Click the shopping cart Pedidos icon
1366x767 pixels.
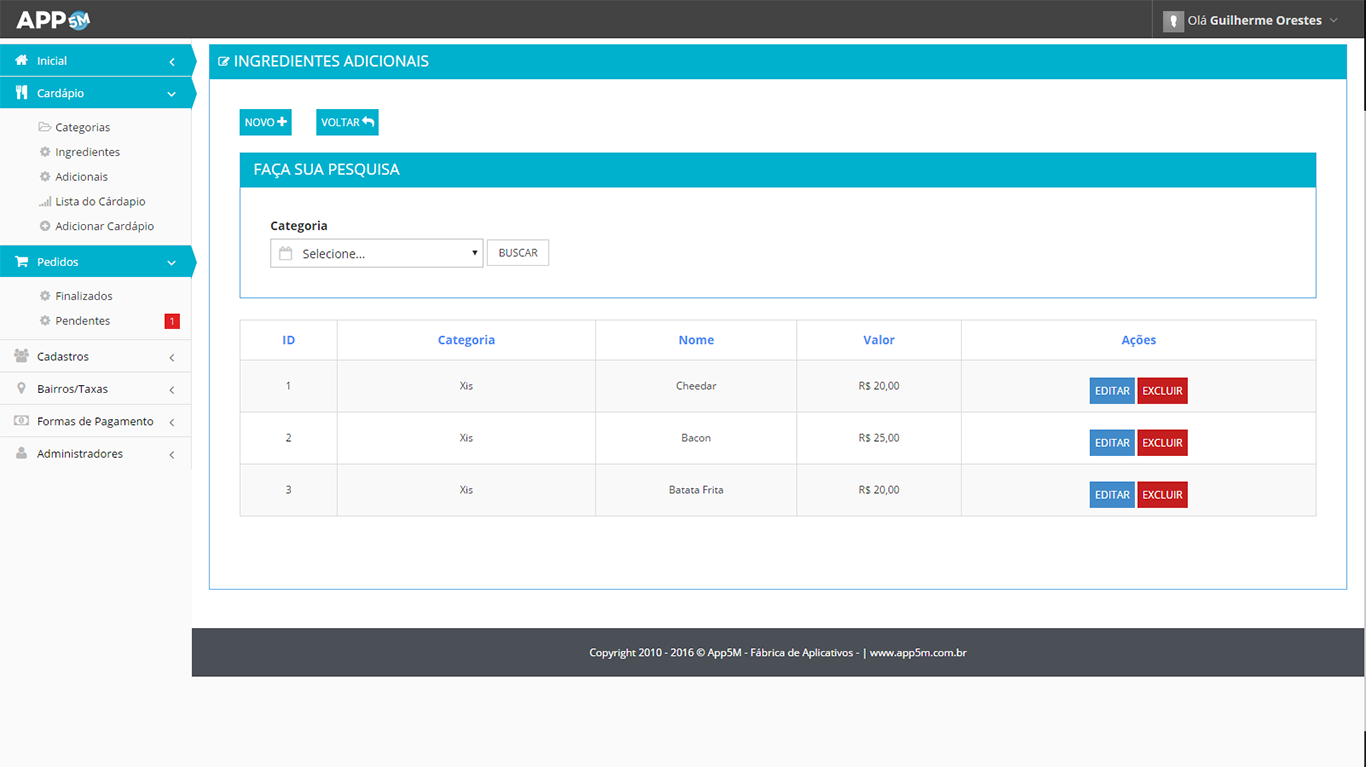pos(21,262)
